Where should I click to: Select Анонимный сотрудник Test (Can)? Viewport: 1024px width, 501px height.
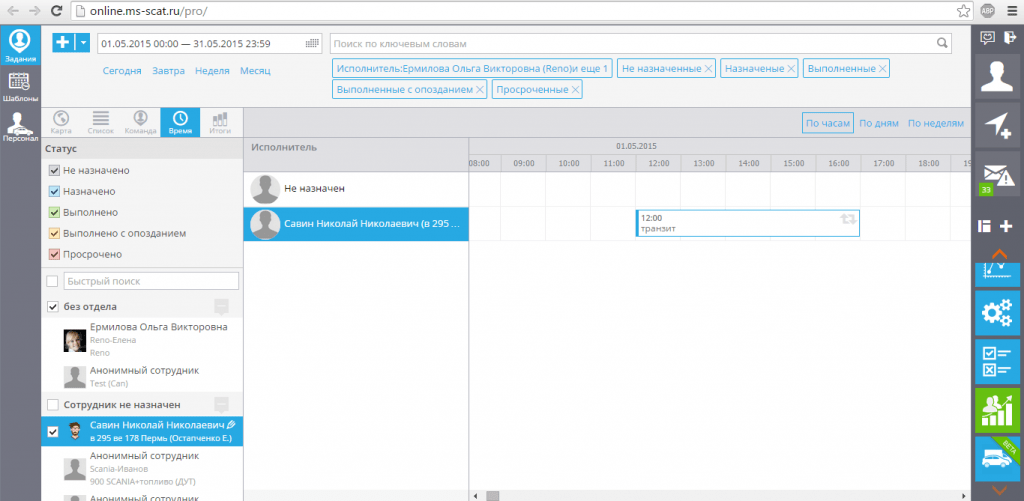[142, 377]
